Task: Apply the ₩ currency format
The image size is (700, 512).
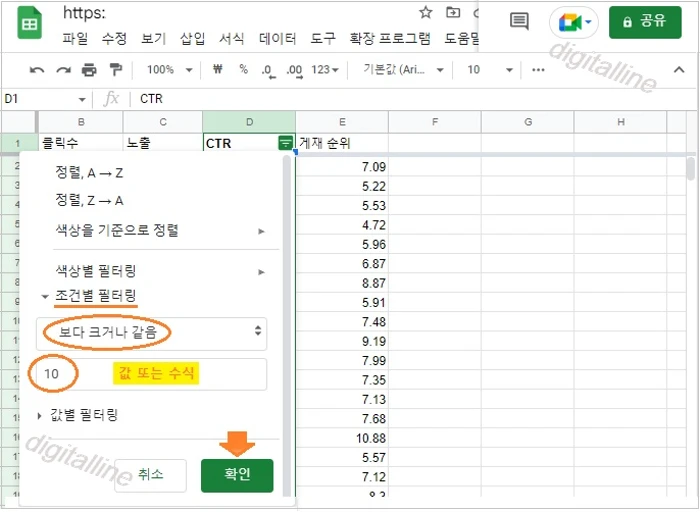Action: 218,69
